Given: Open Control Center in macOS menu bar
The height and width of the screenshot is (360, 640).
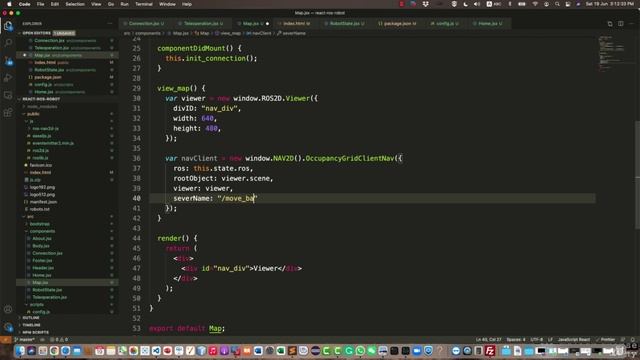Looking at the screenshot, I should coord(568,4).
